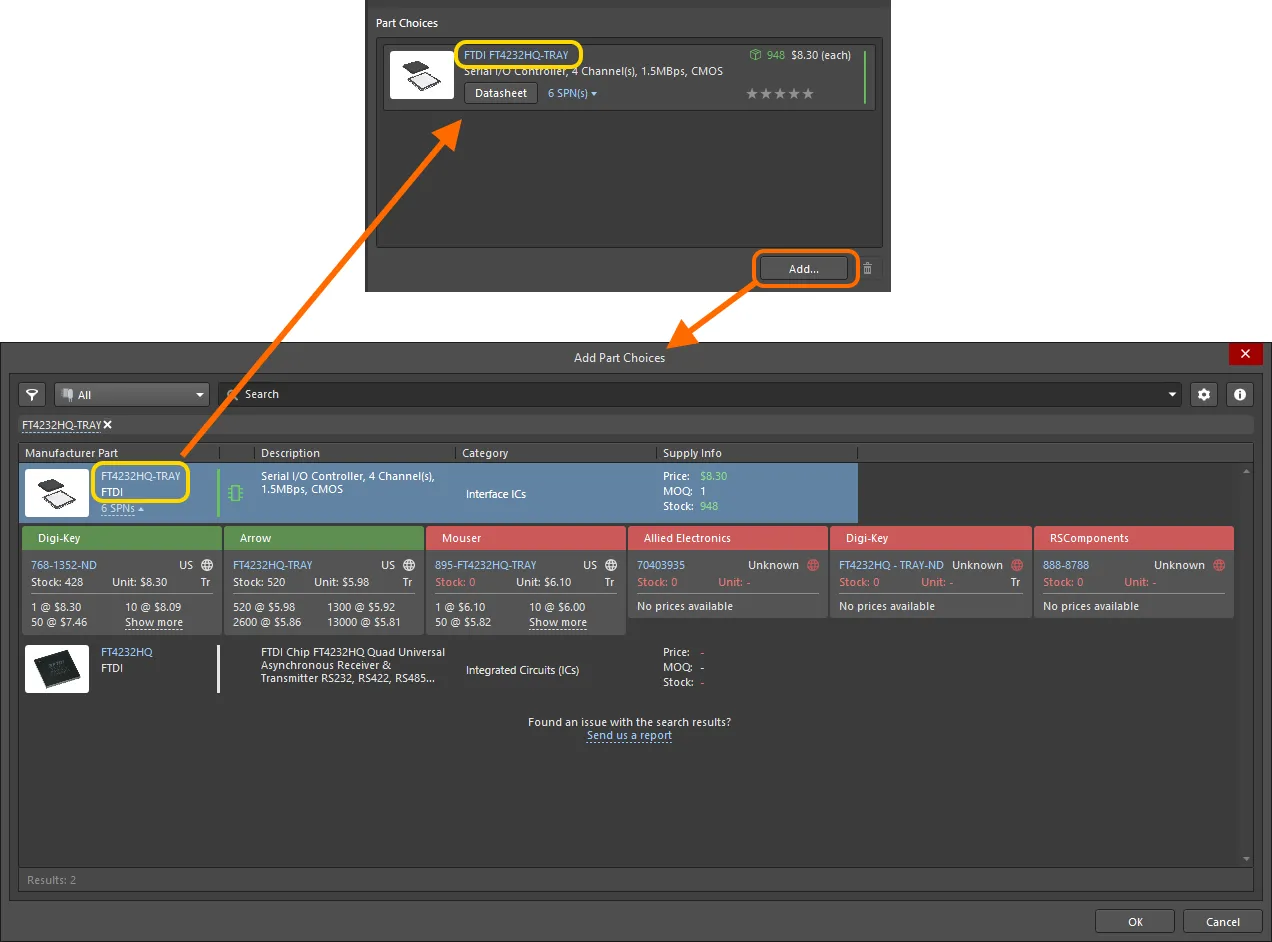Click the info icon button
1272x942 pixels.
point(1240,394)
